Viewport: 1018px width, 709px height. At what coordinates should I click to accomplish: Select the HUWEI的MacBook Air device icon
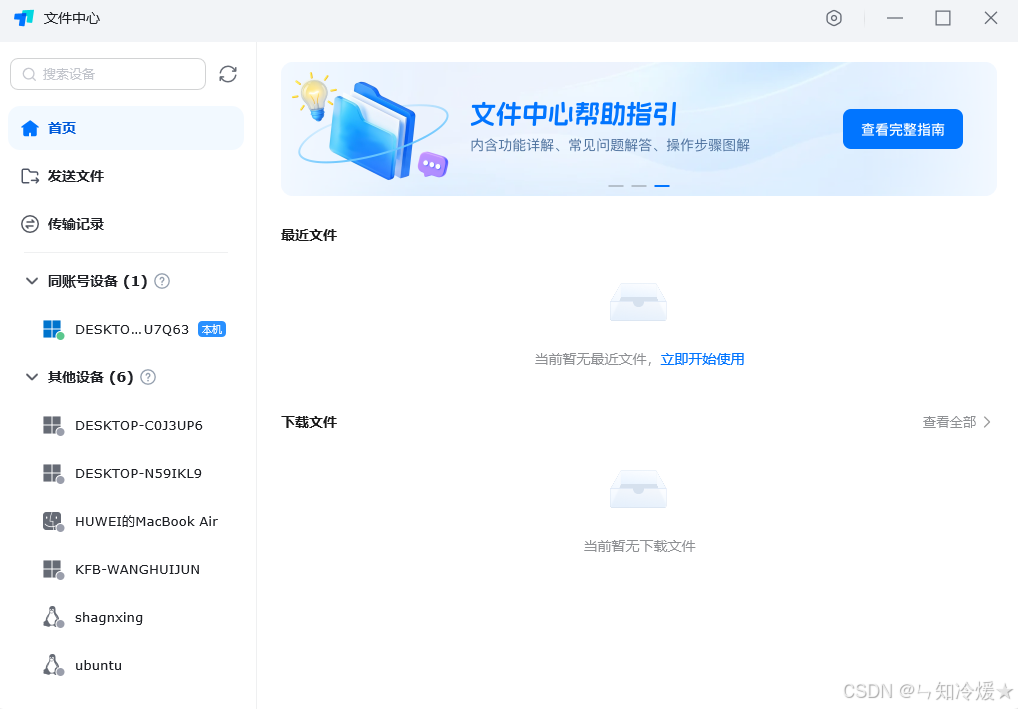click(x=53, y=521)
